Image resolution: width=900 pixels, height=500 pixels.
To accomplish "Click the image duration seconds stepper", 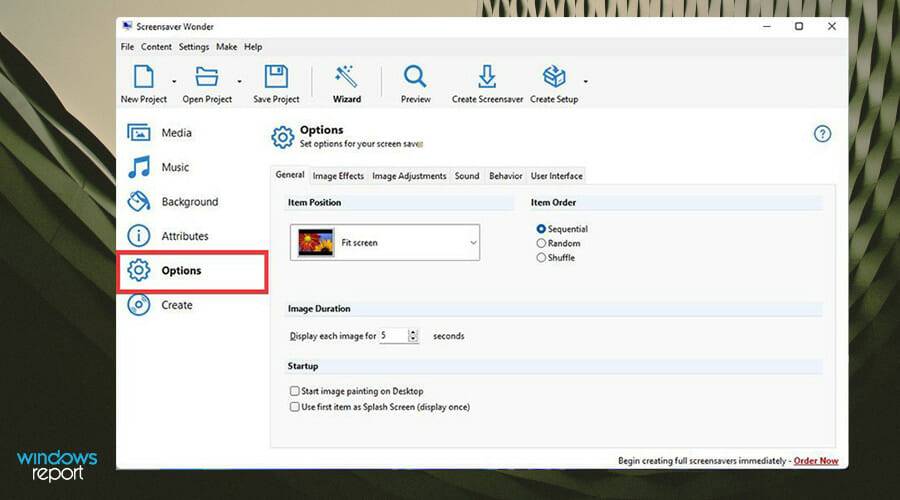I will [x=413, y=336].
